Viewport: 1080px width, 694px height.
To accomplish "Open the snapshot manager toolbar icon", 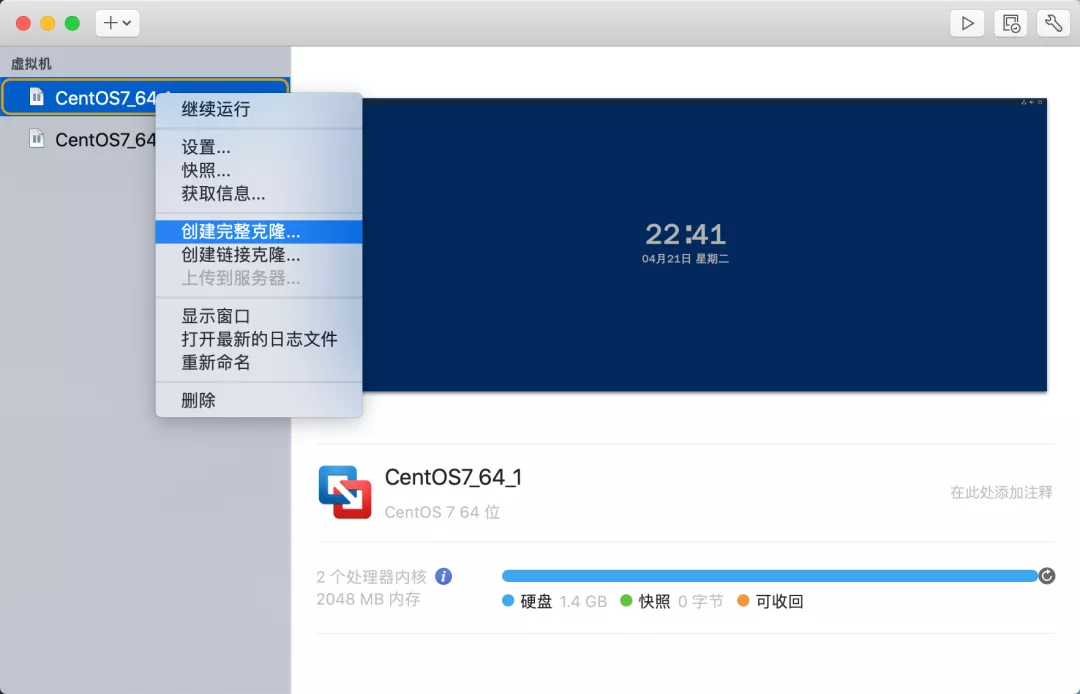I will (x=1010, y=23).
